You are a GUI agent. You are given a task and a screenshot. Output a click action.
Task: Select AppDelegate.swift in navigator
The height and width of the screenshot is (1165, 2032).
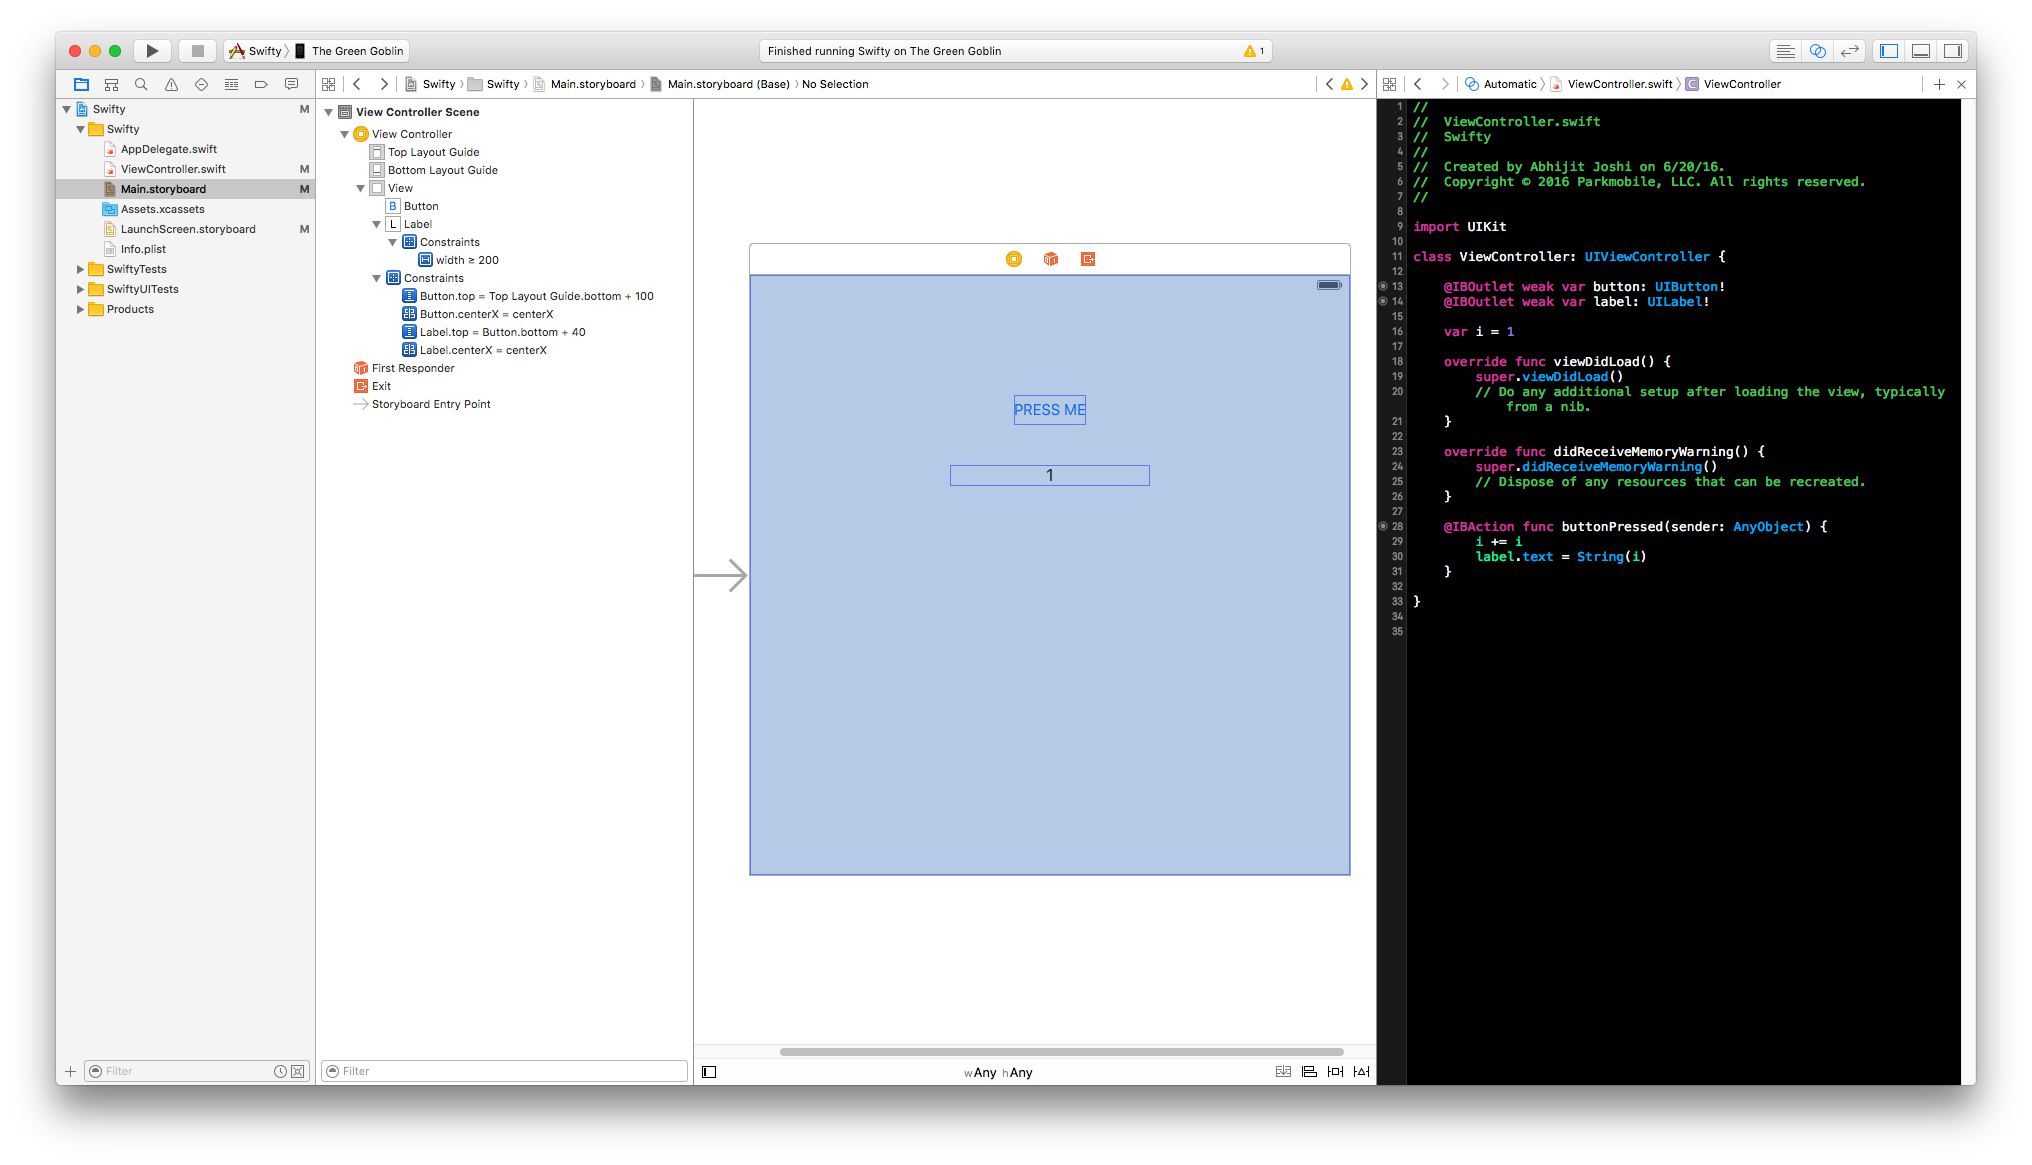coord(169,149)
